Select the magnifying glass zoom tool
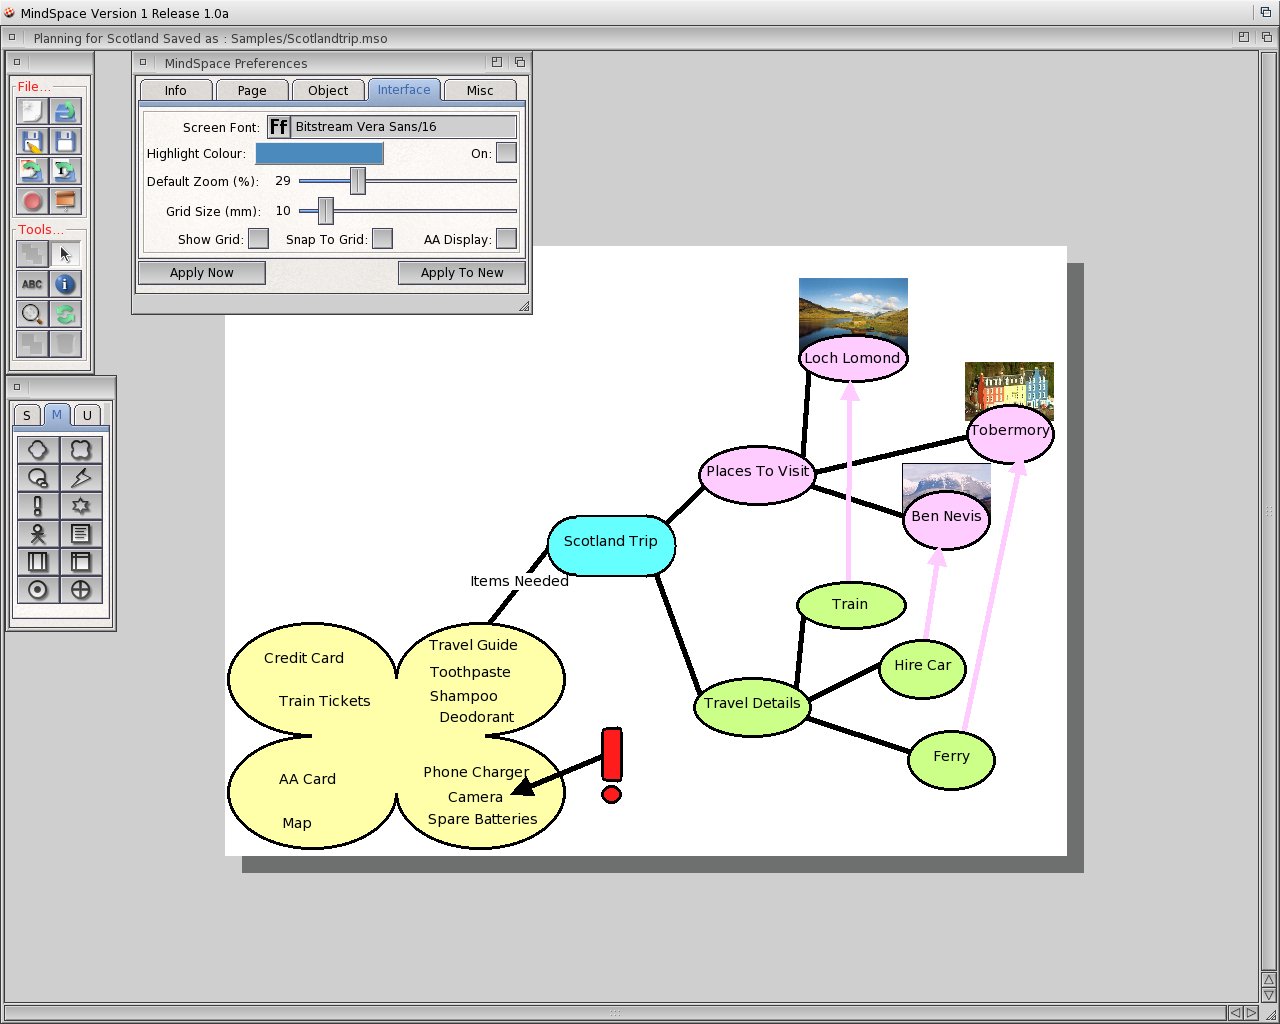Image resolution: width=1280 pixels, height=1024 pixels. (33, 315)
